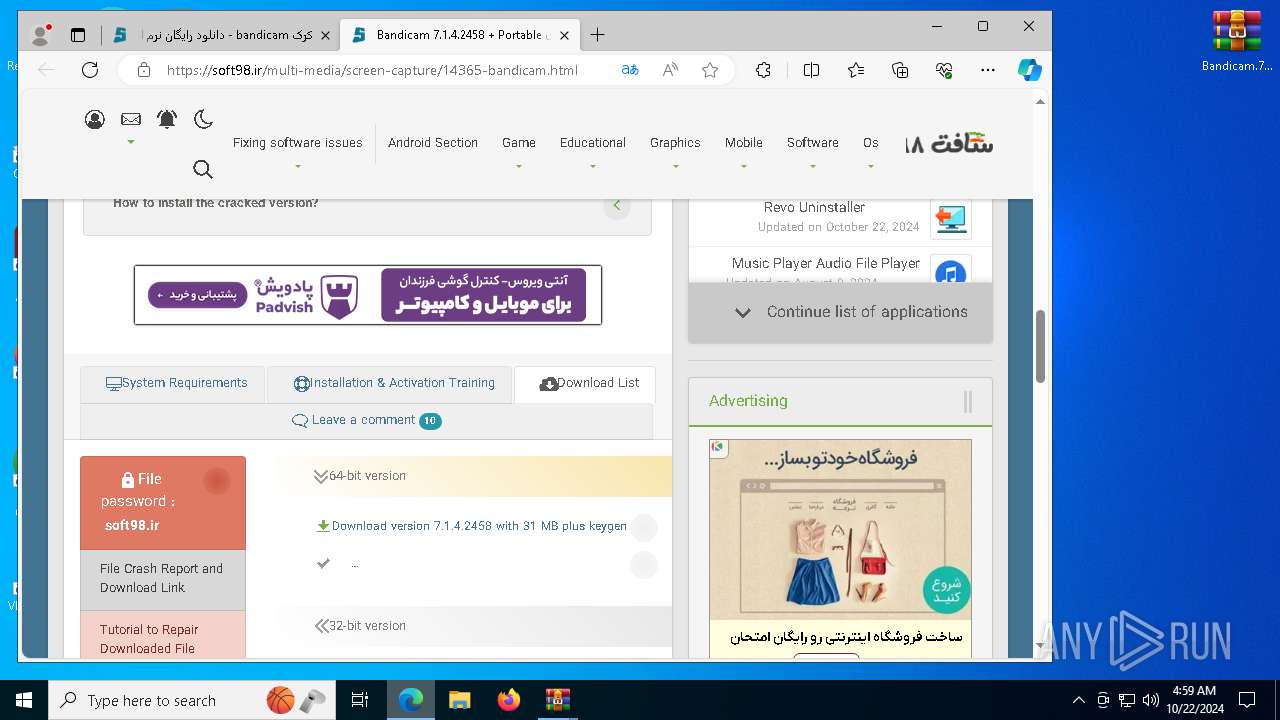Screen dimensions: 1280x720
Task: Collapse the 64-bit version section
Action: (x=360, y=476)
